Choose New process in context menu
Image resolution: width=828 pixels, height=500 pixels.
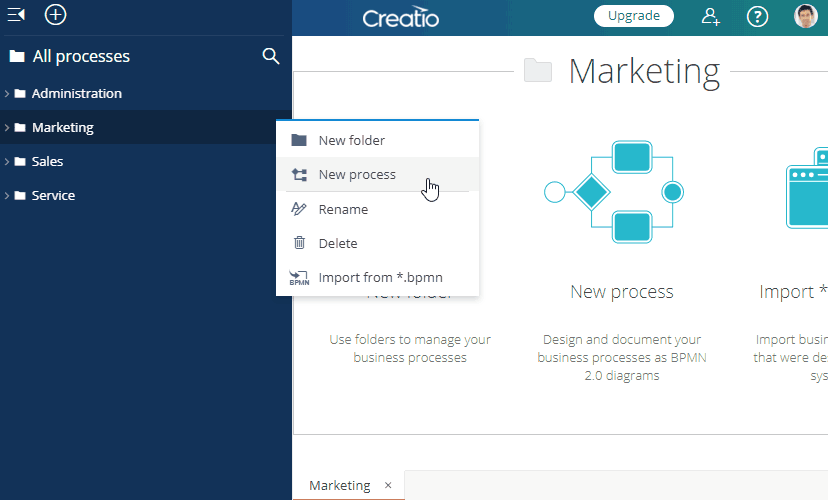click(378, 174)
